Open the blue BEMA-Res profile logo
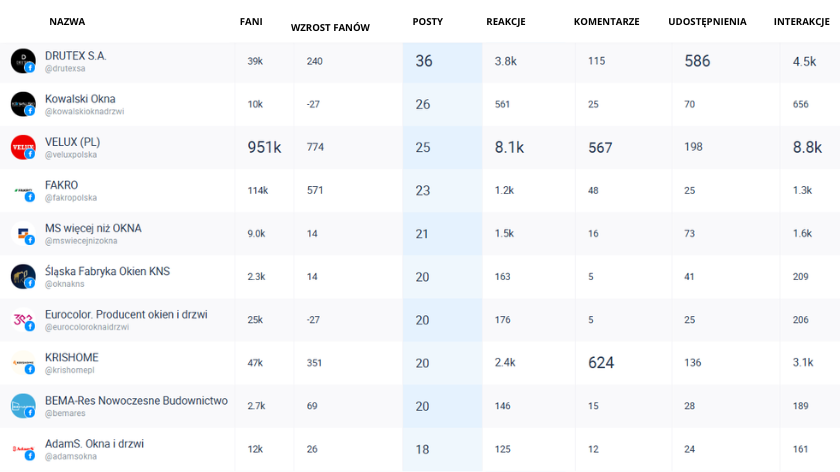This screenshot has height=472, width=840. 23,406
